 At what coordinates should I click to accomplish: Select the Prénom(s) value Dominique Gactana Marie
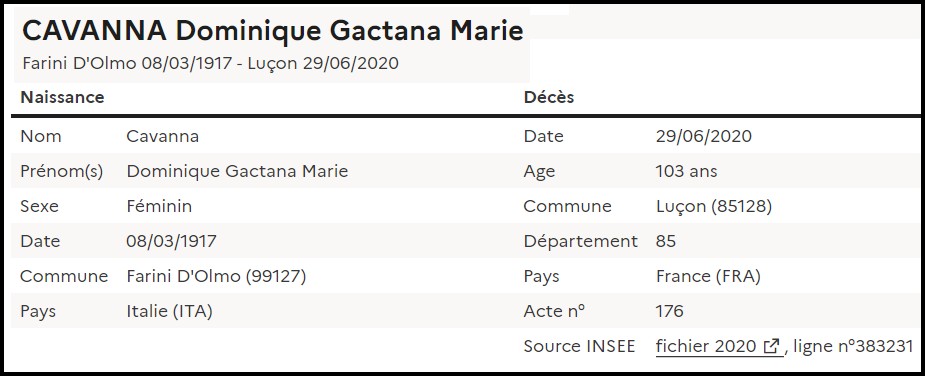click(237, 171)
